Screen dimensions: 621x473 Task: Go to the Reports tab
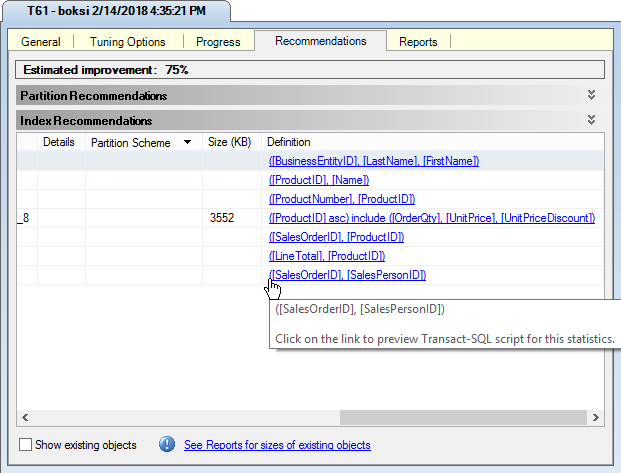[418, 42]
